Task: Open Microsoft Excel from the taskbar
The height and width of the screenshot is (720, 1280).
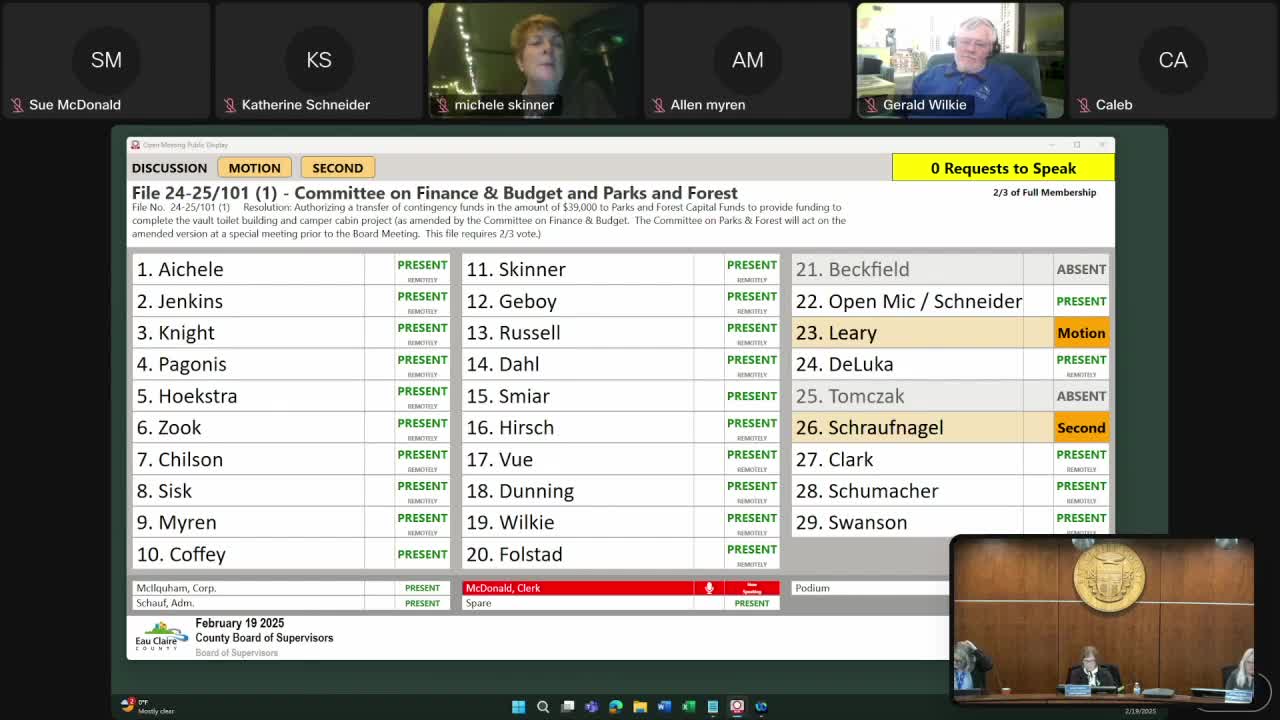Action: coord(688,706)
